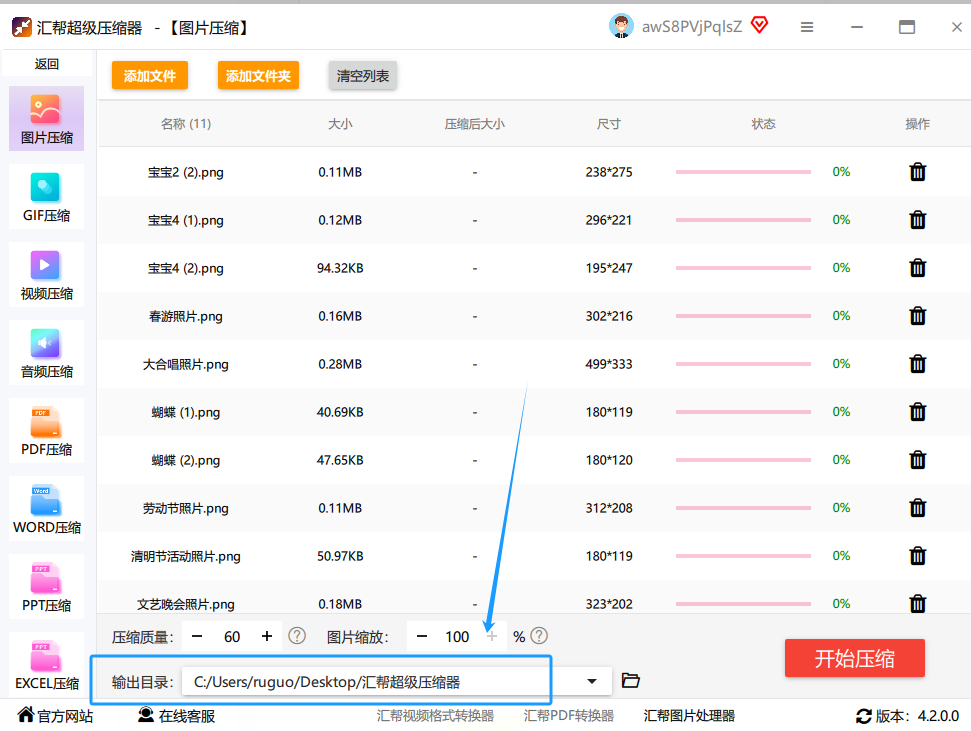Increase 压缩质量 with plus button
Viewport: 971px width, 731px height.
point(266,636)
